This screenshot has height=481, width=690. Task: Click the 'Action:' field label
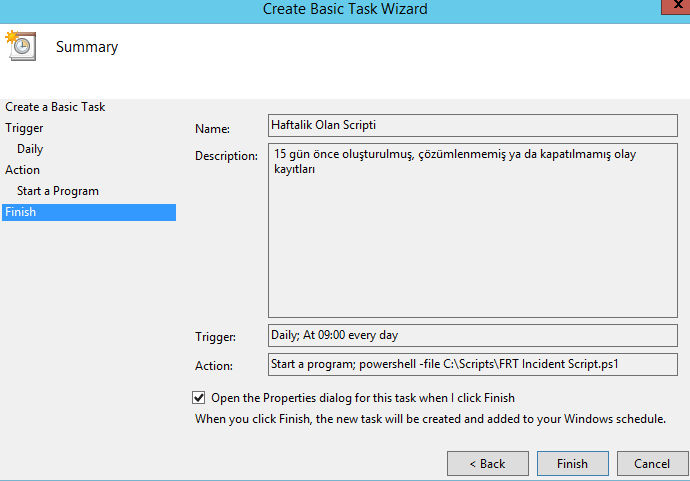pyautogui.click(x=214, y=366)
